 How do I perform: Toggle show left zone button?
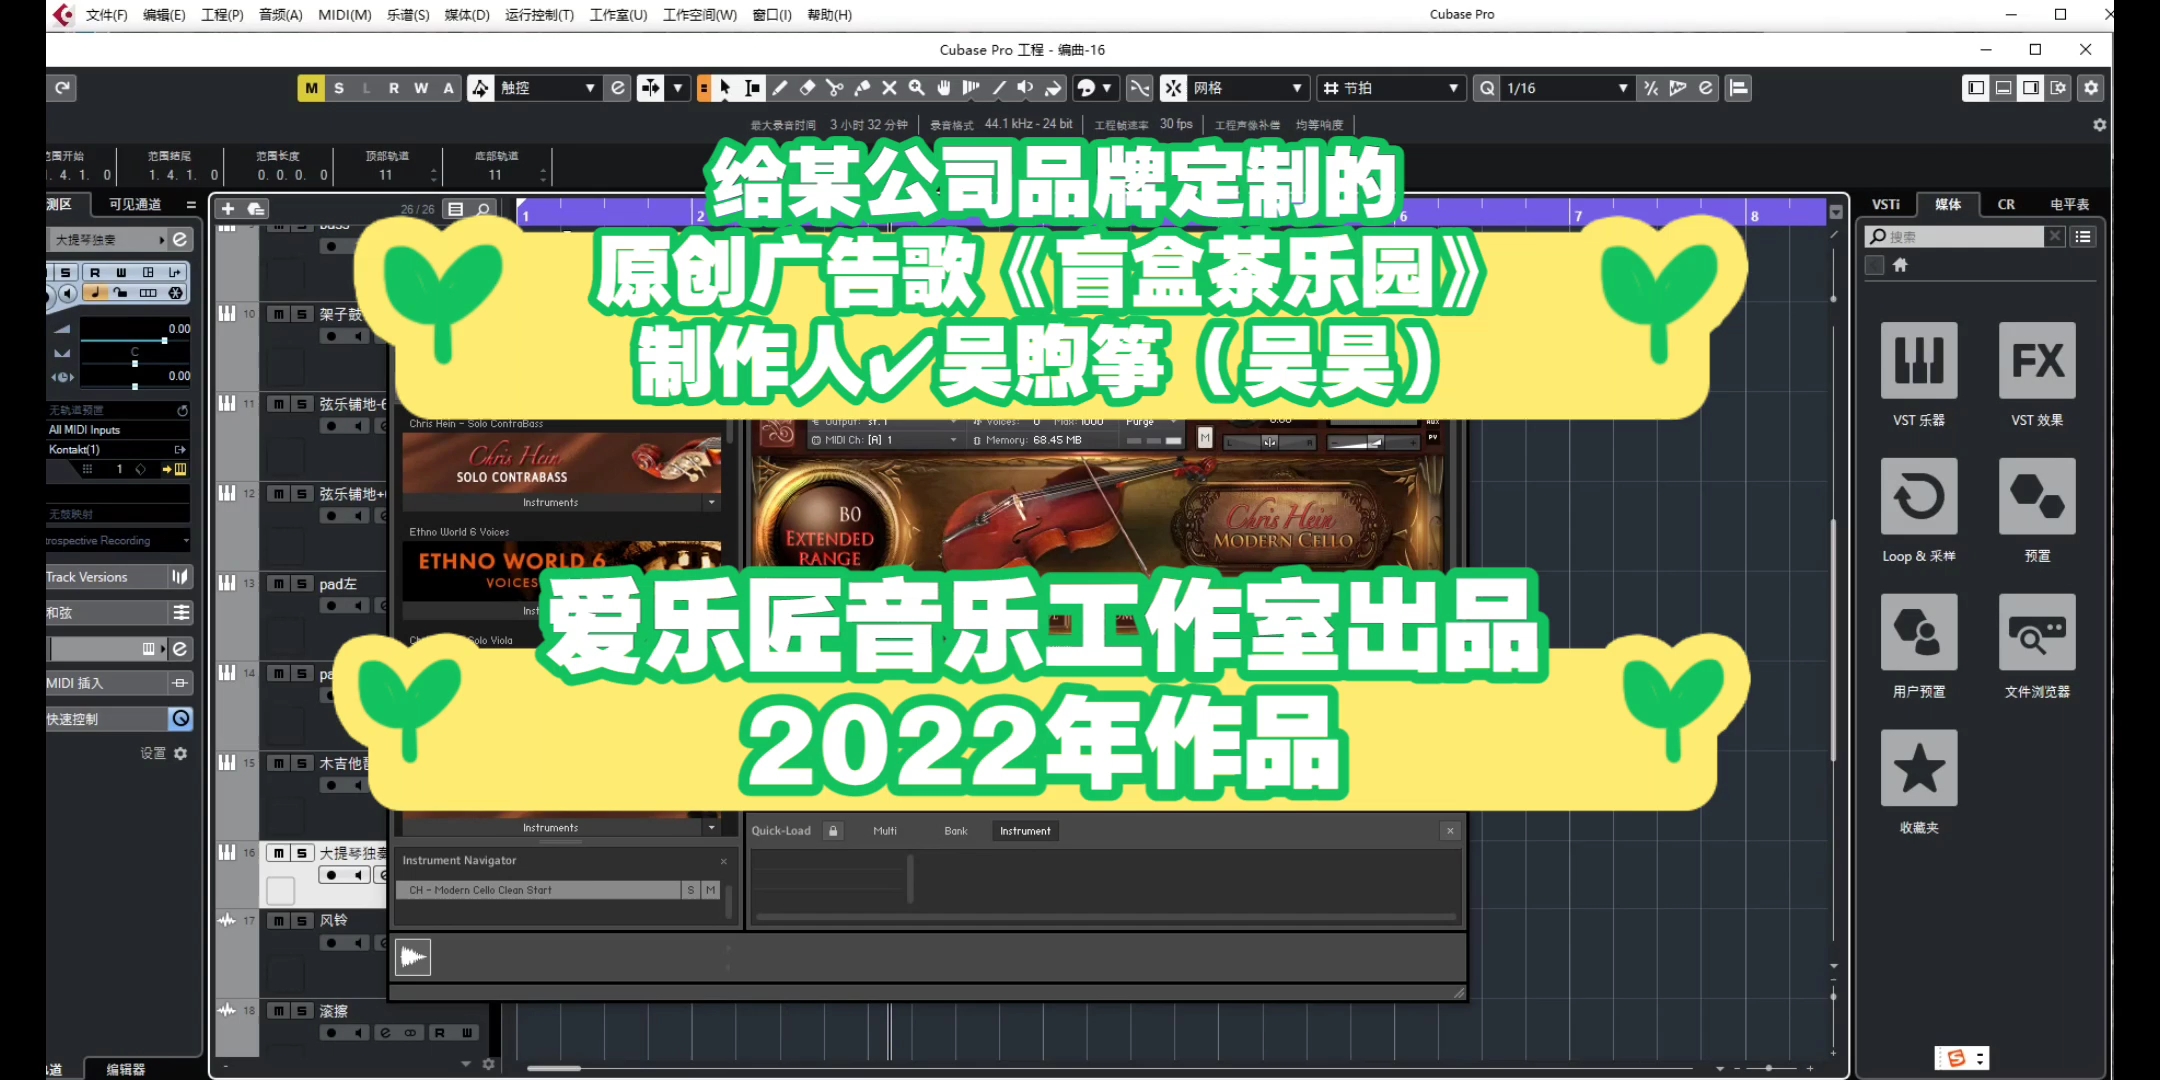click(x=1976, y=88)
